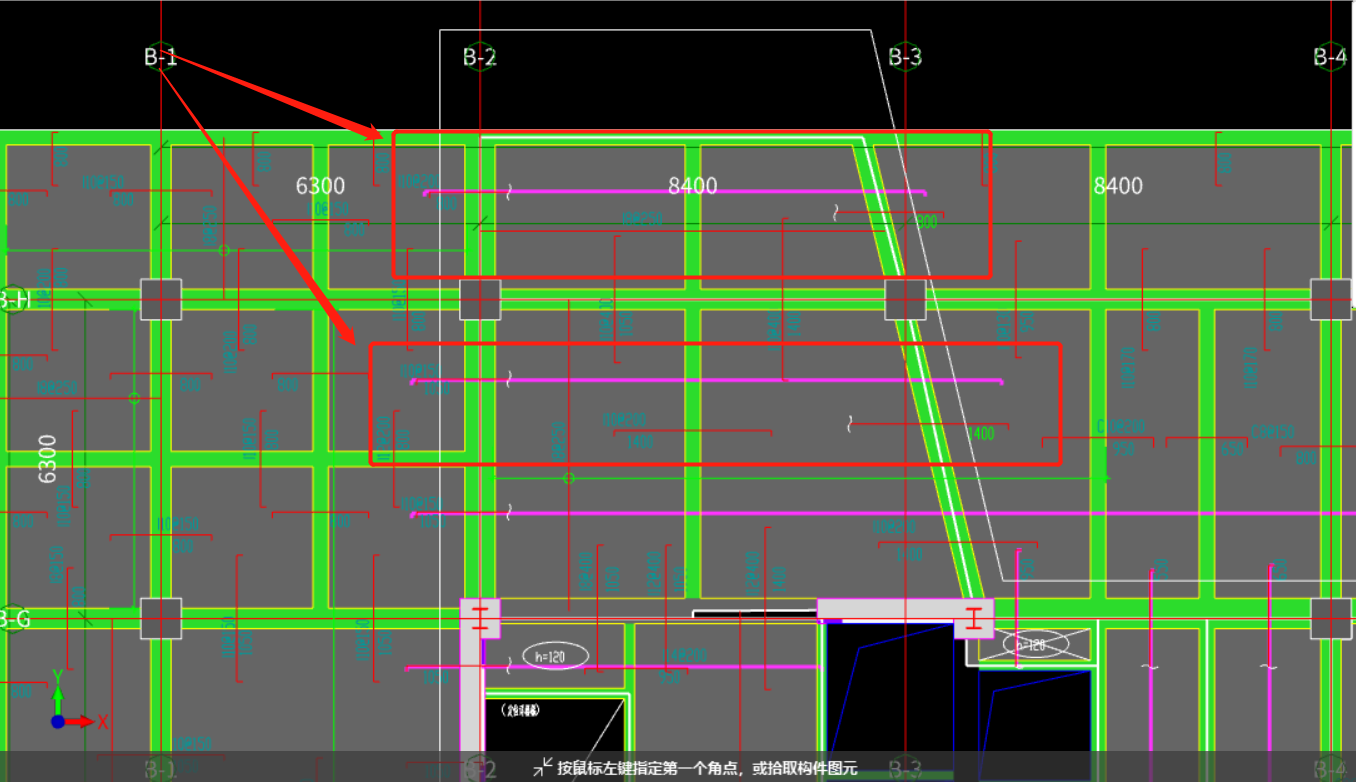Pick the long magenta rebar line extending past B-4

pos(882,514)
